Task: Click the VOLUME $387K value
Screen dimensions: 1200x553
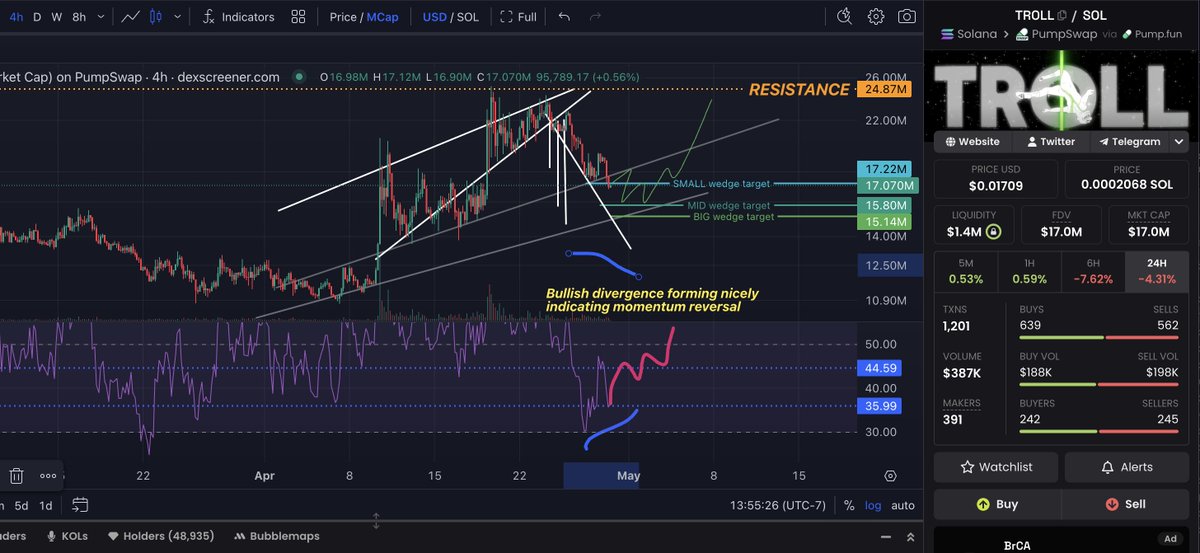Action: point(964,372)
